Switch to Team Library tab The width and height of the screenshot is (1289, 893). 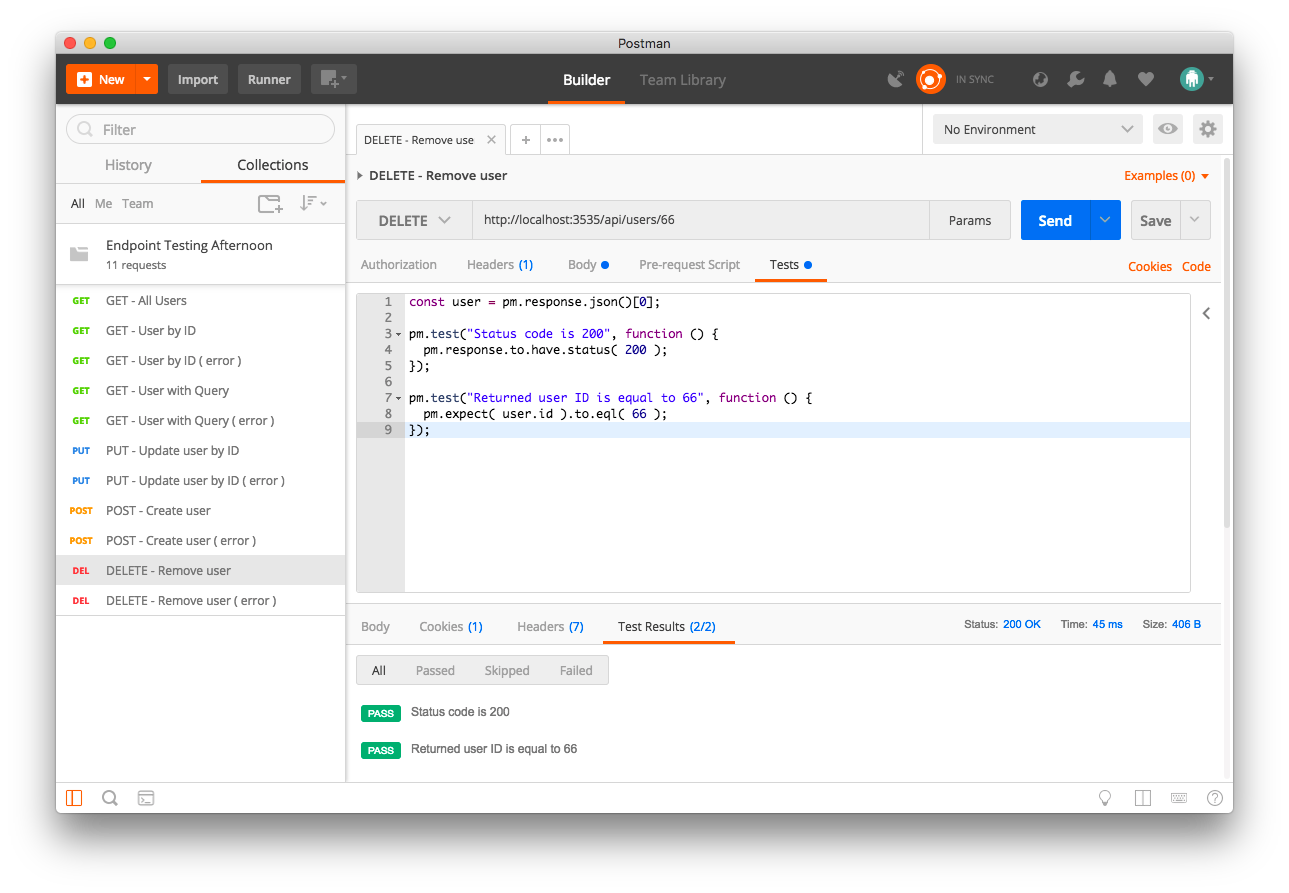(x=683, y=80)
